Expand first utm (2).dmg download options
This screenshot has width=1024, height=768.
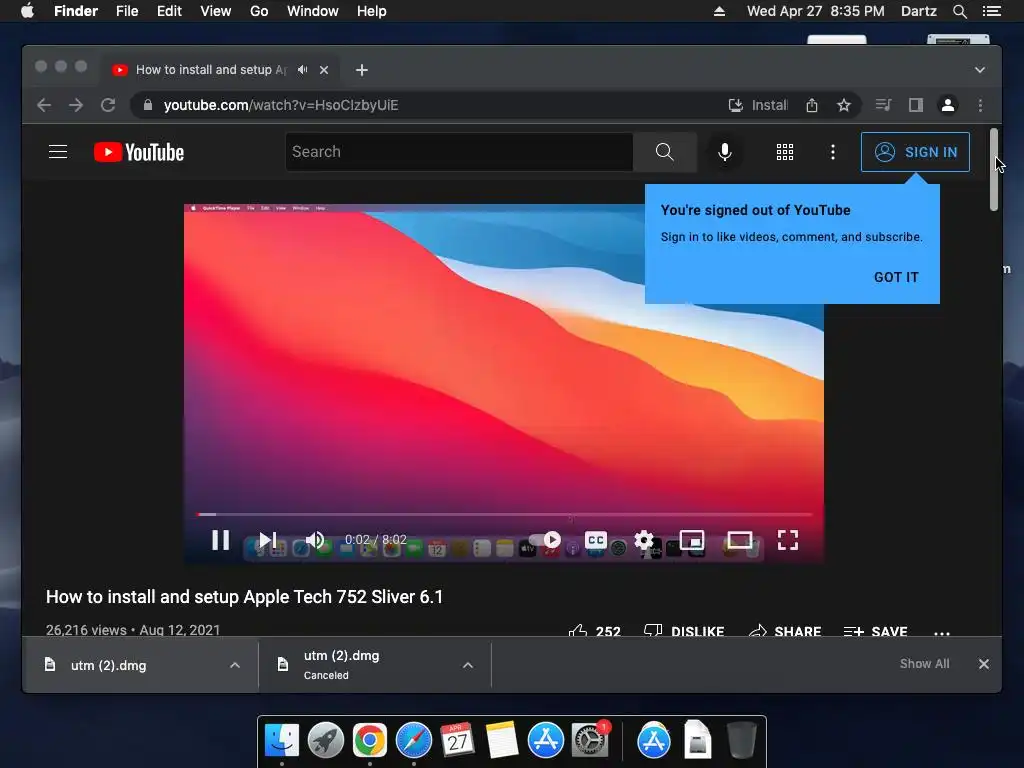click(x=235, y=665)
